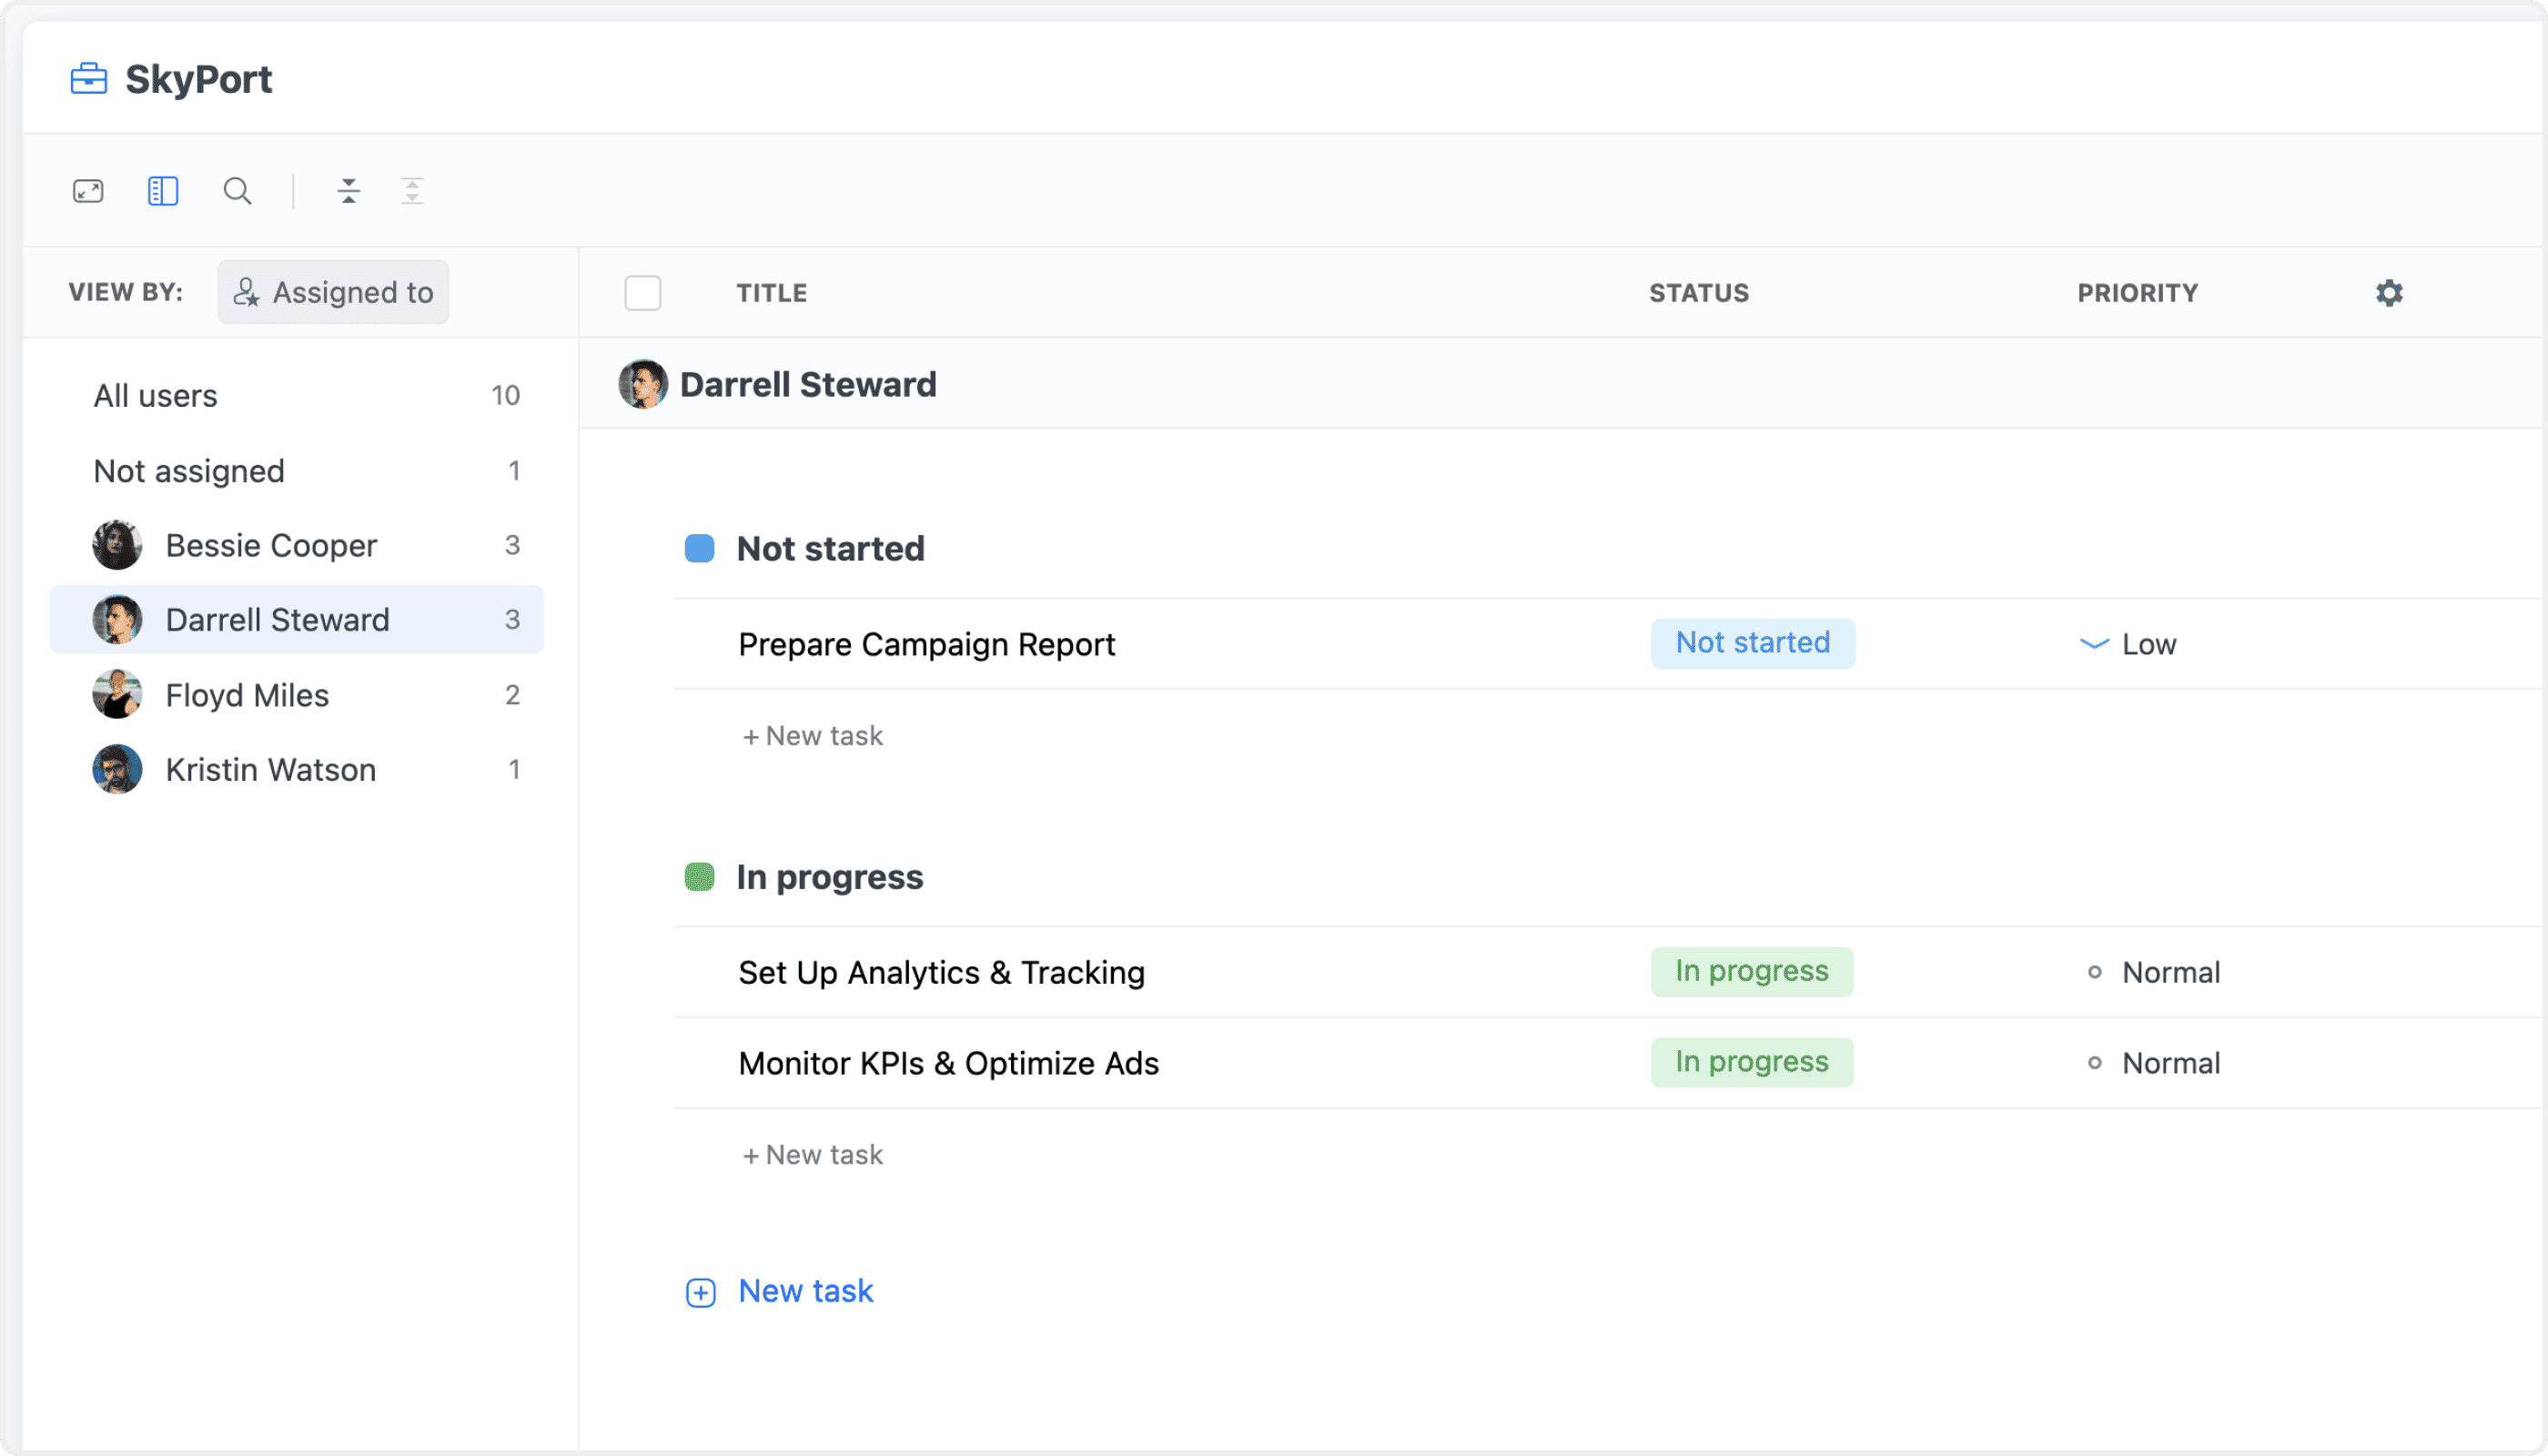The image size is (2548, 1456).
Task: Expand all groups via expand icon
Action: click(x=412, y=190)
